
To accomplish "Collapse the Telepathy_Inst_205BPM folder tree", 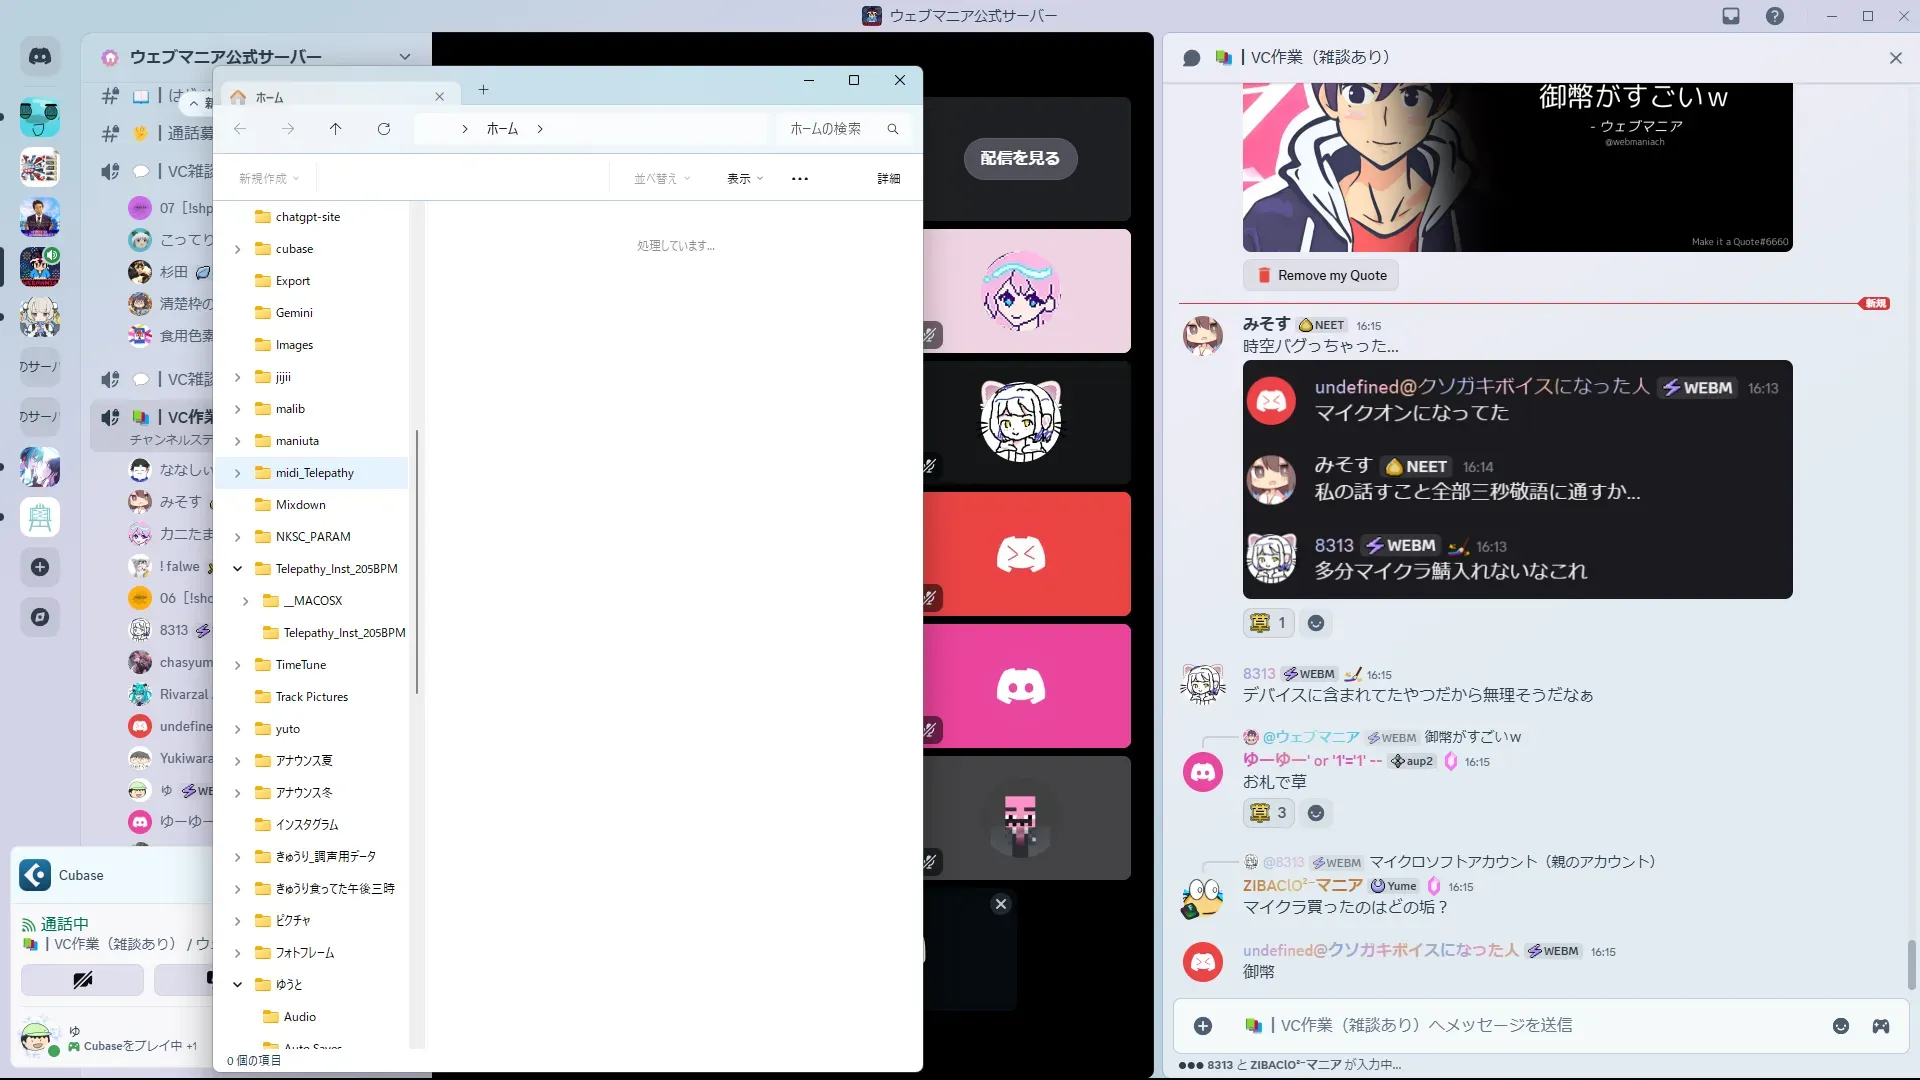I will click(238, 569).
